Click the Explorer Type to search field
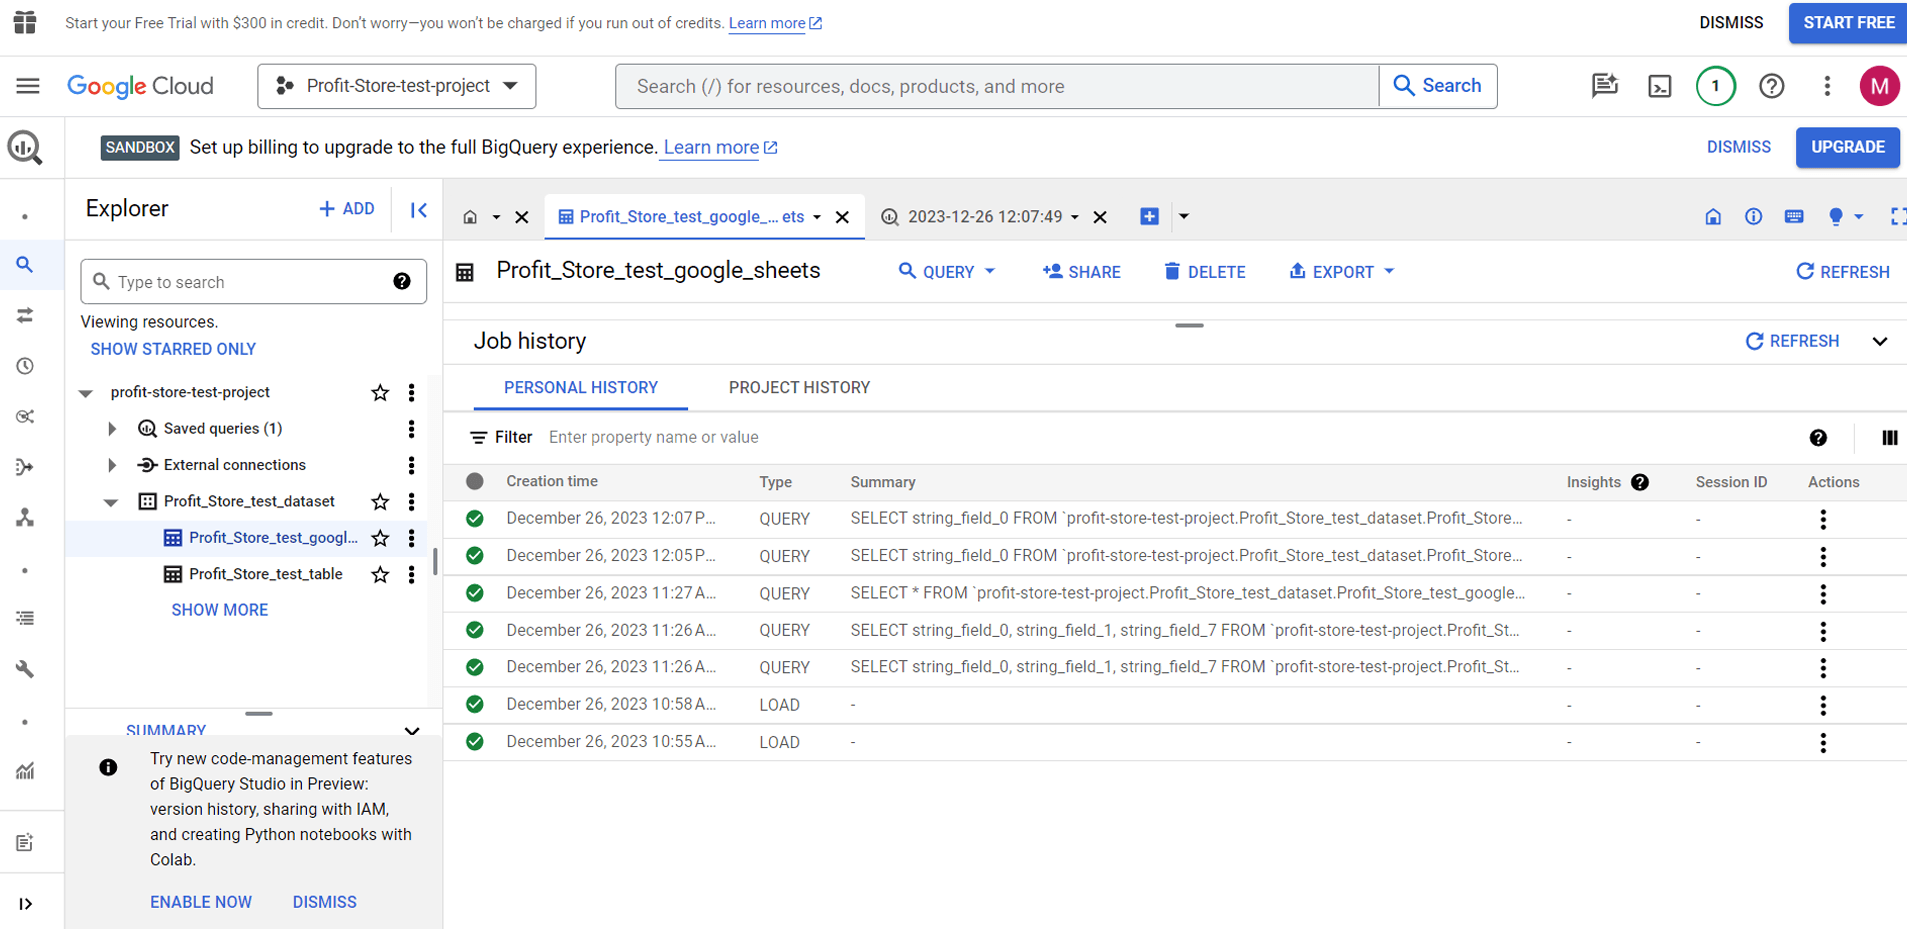The height and width of the screenshot is (929, 1907). tap(253, 282)
